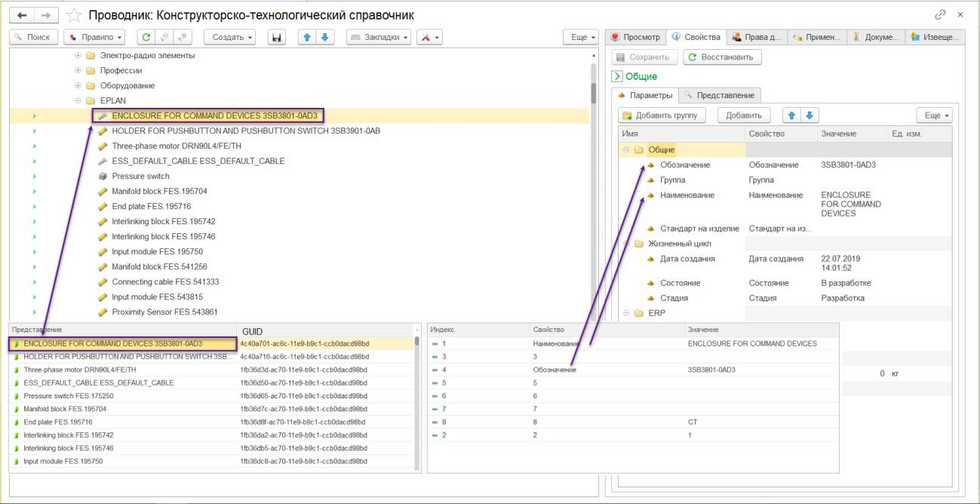This screenshot has width=980, height=504.
Task: Open the tools dropdown with wrench icon
Action: (x=430, y=37)
